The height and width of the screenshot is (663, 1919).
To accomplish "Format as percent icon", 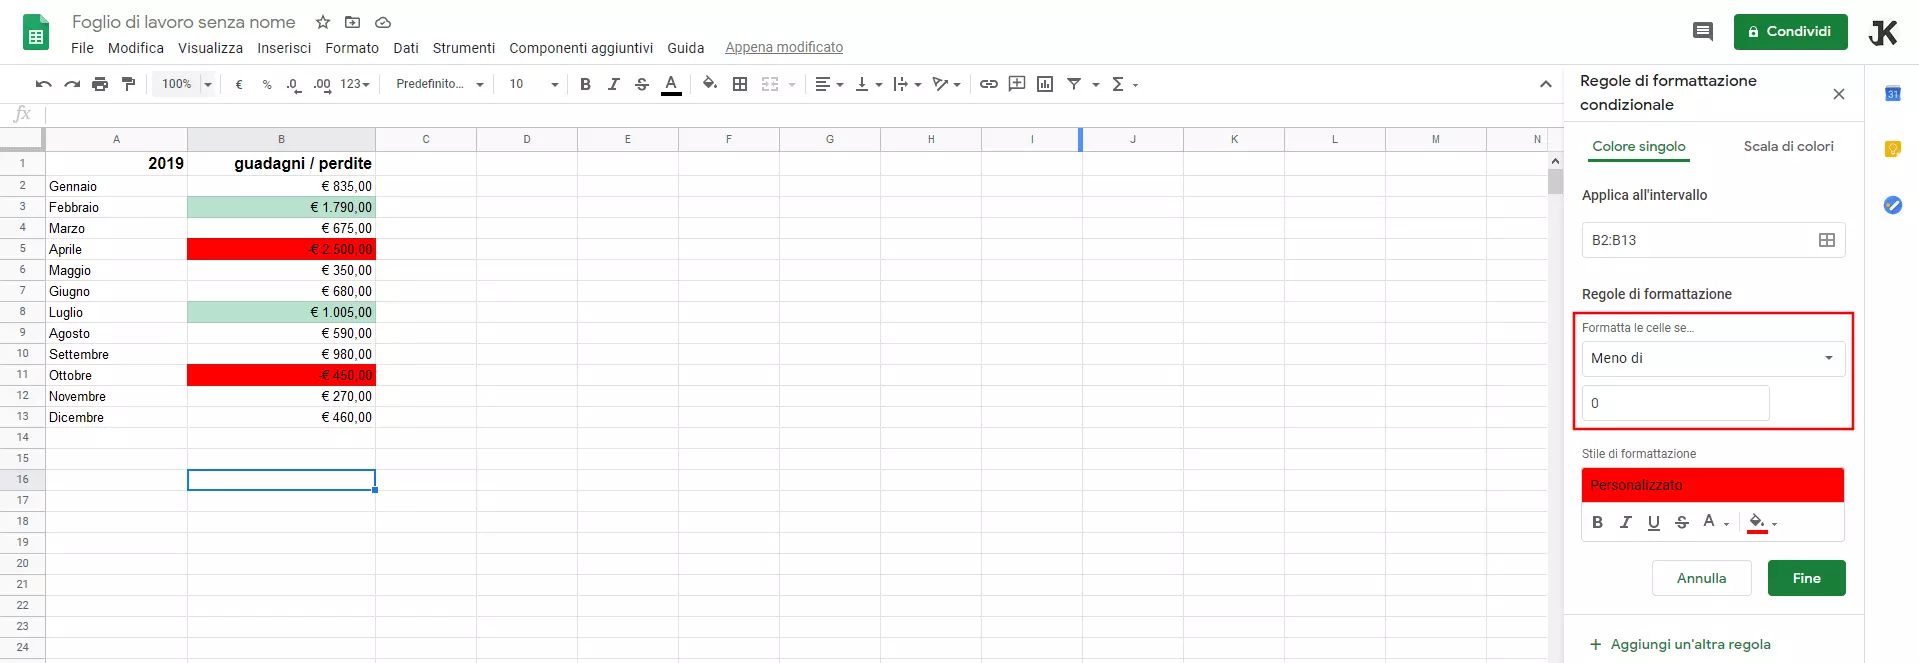I will point(267,84).
